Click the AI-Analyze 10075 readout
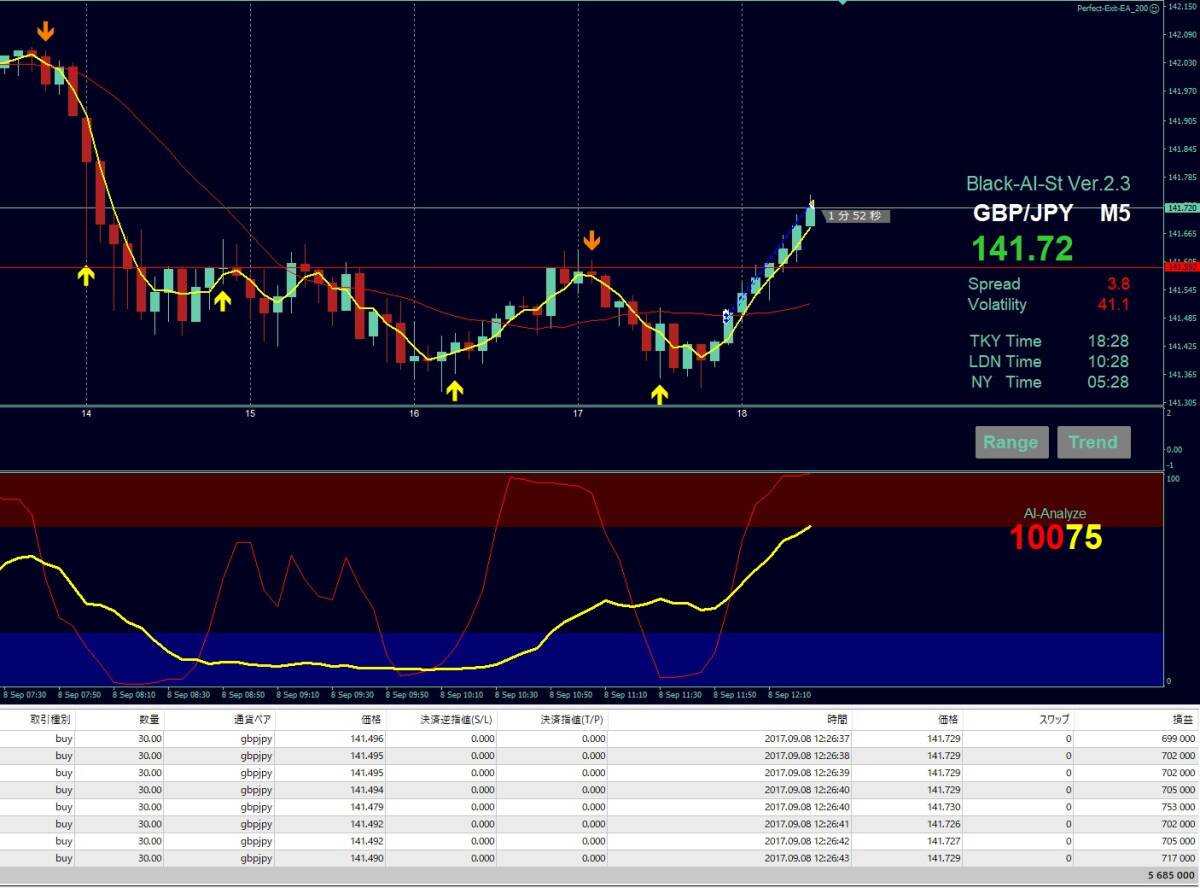Screen dimensions: 1200x888 [x=1055, y=537]
